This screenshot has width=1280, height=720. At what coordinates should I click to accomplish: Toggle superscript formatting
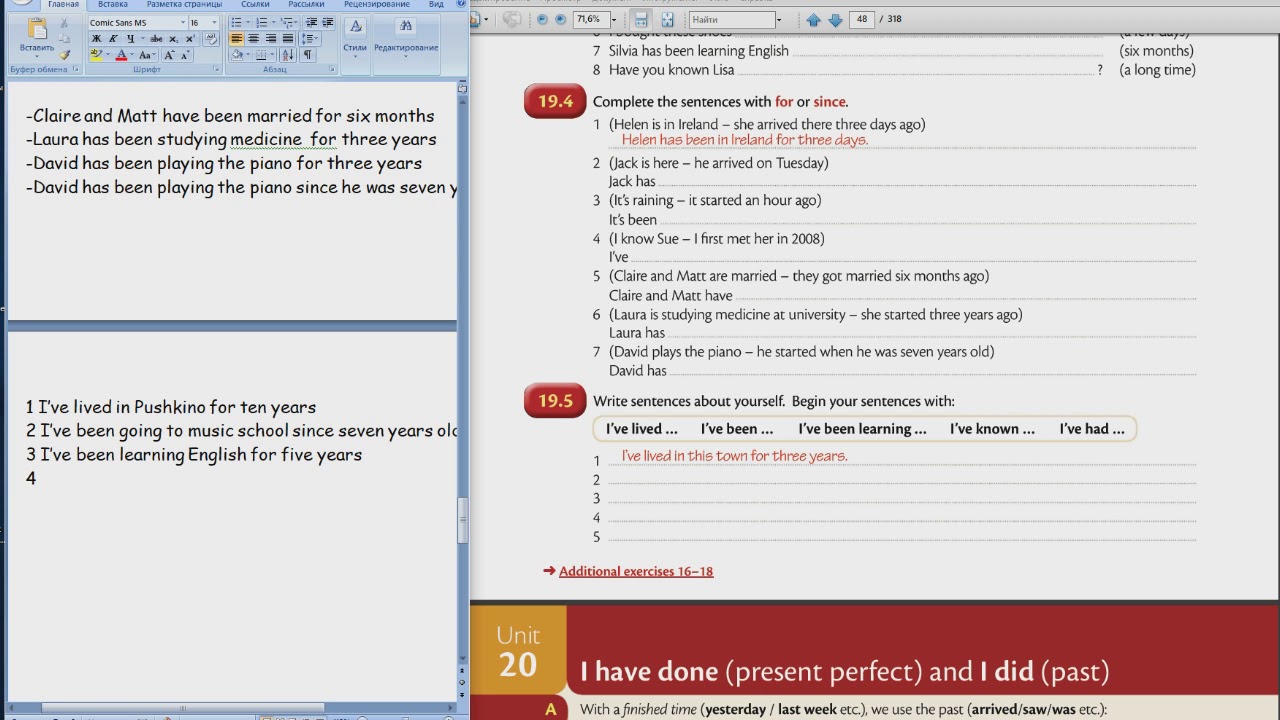tap(190, 39)
